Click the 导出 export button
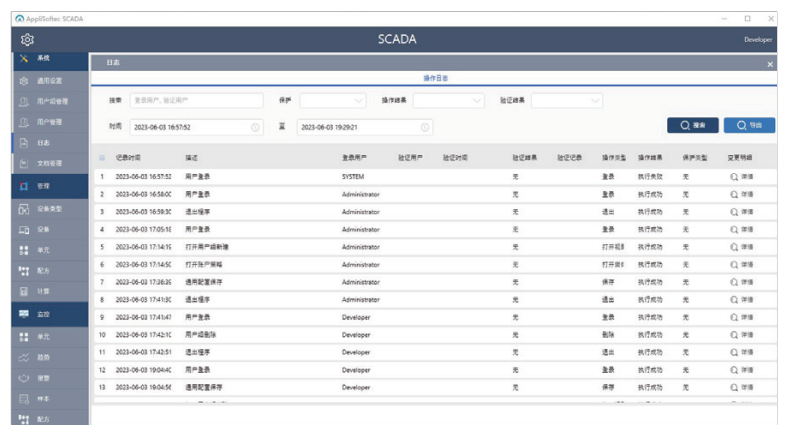This screenshot has width=786, height=434. tap(749, 126)
